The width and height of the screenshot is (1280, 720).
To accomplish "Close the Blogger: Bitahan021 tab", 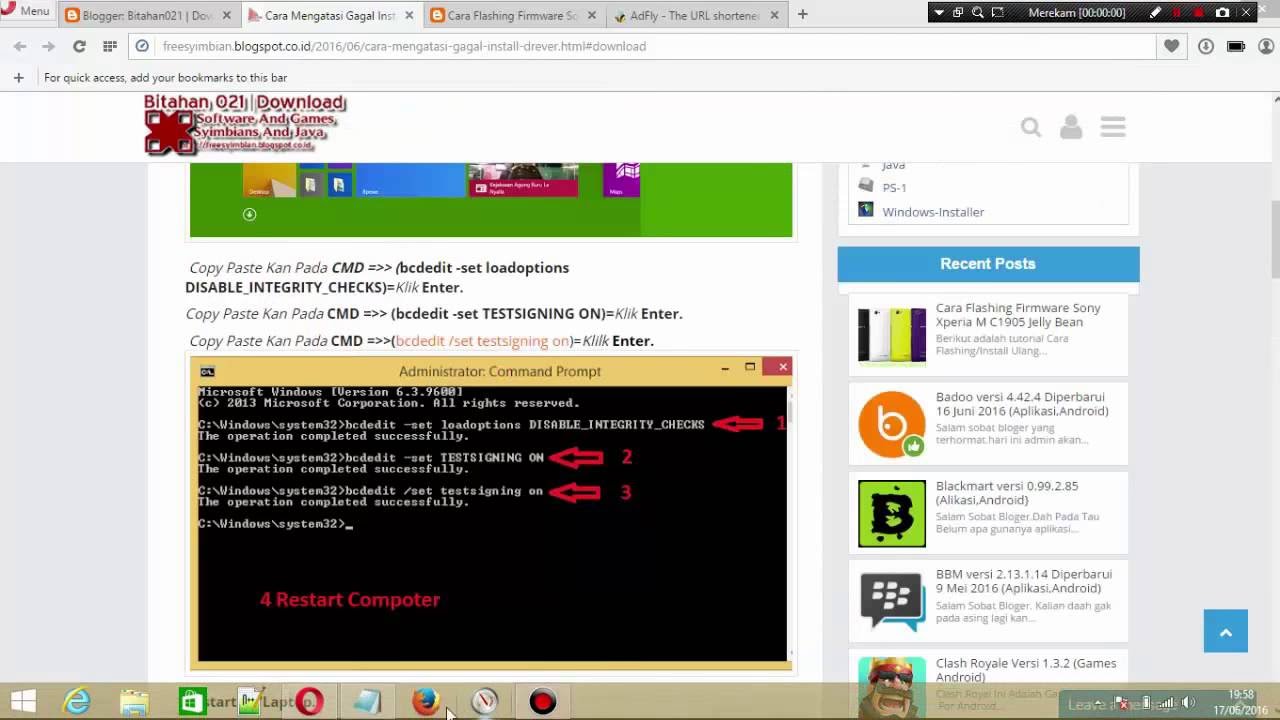I will 226,15.
